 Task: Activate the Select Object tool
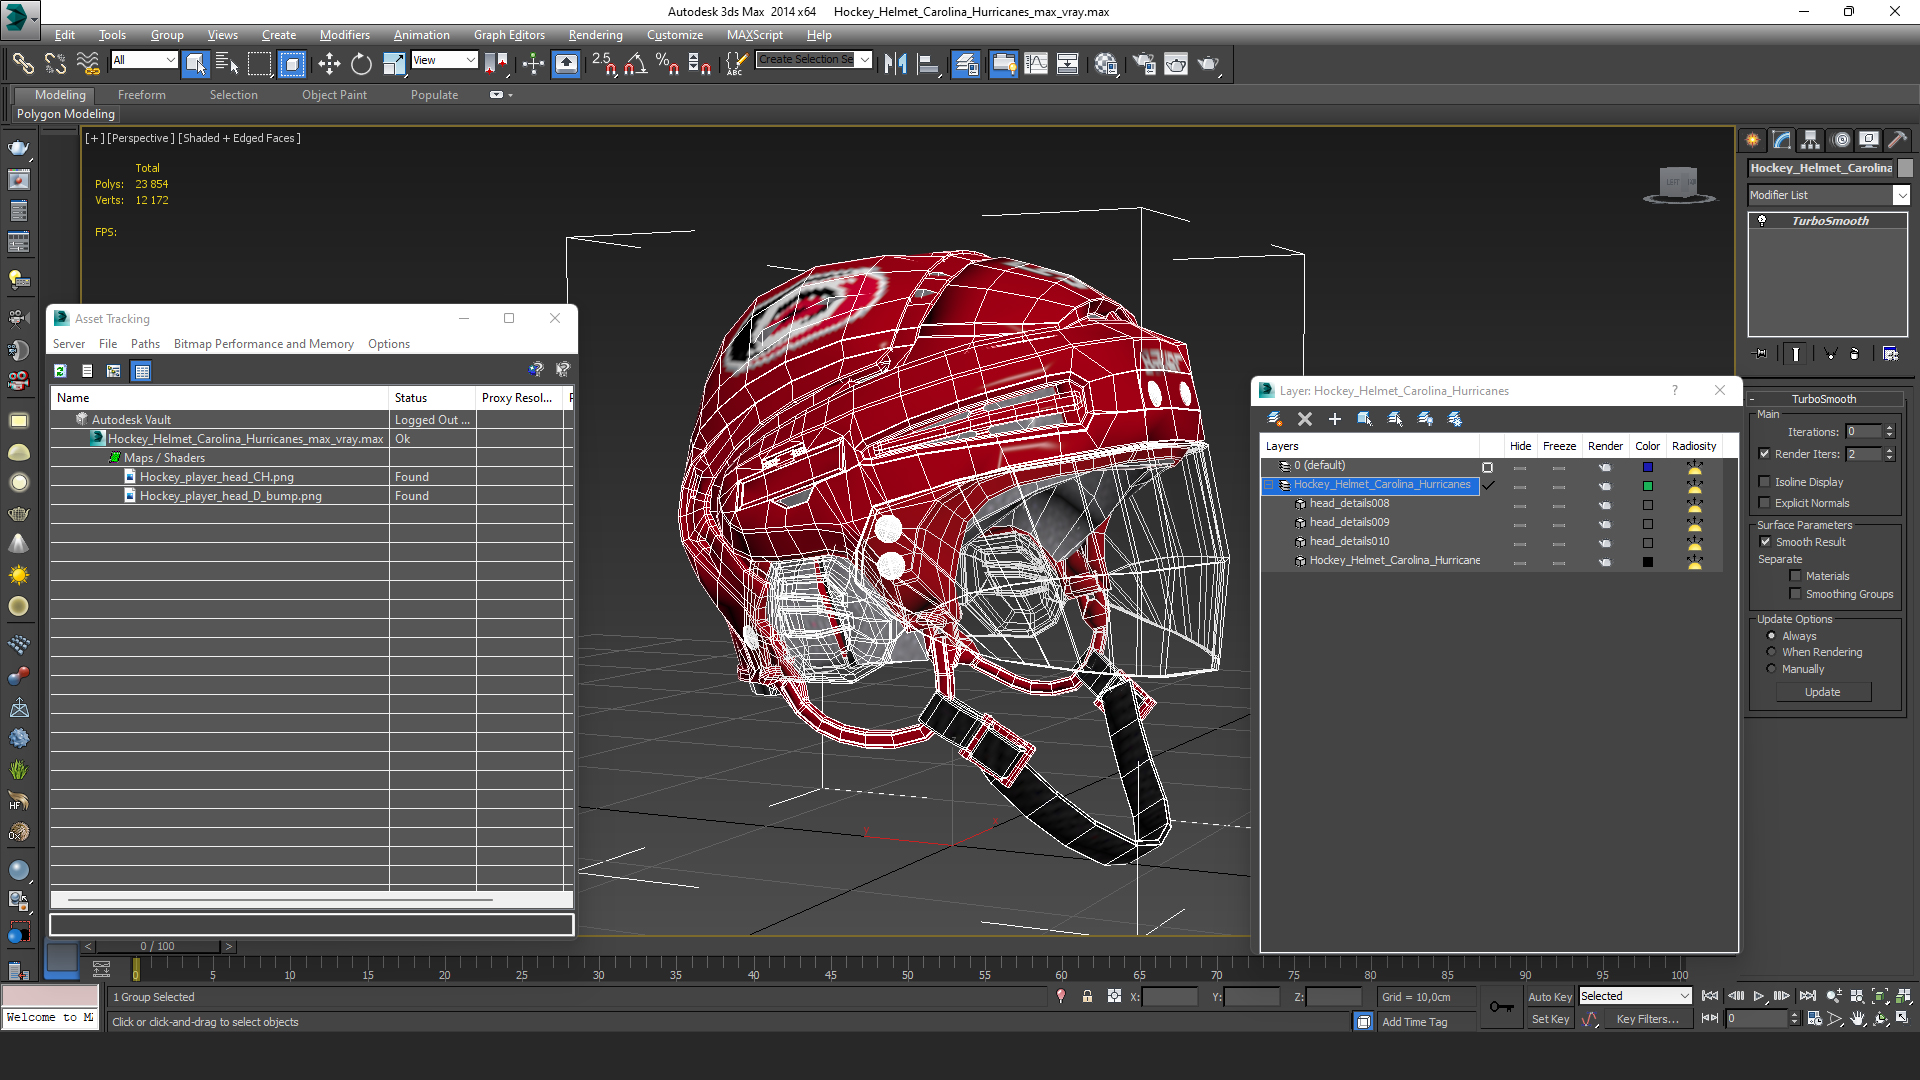(x=196, y=64)
